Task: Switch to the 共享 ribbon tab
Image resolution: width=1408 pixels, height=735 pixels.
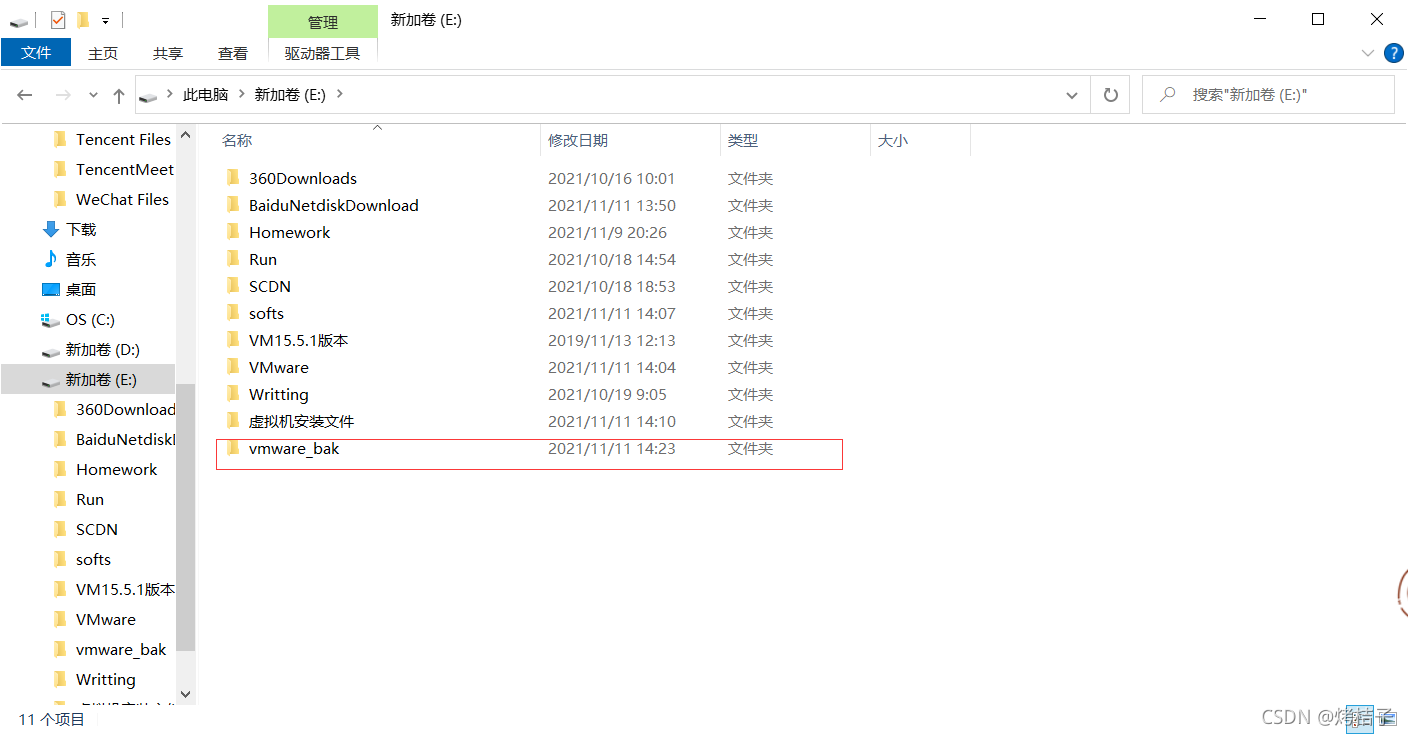Action: tap(168, 53)
